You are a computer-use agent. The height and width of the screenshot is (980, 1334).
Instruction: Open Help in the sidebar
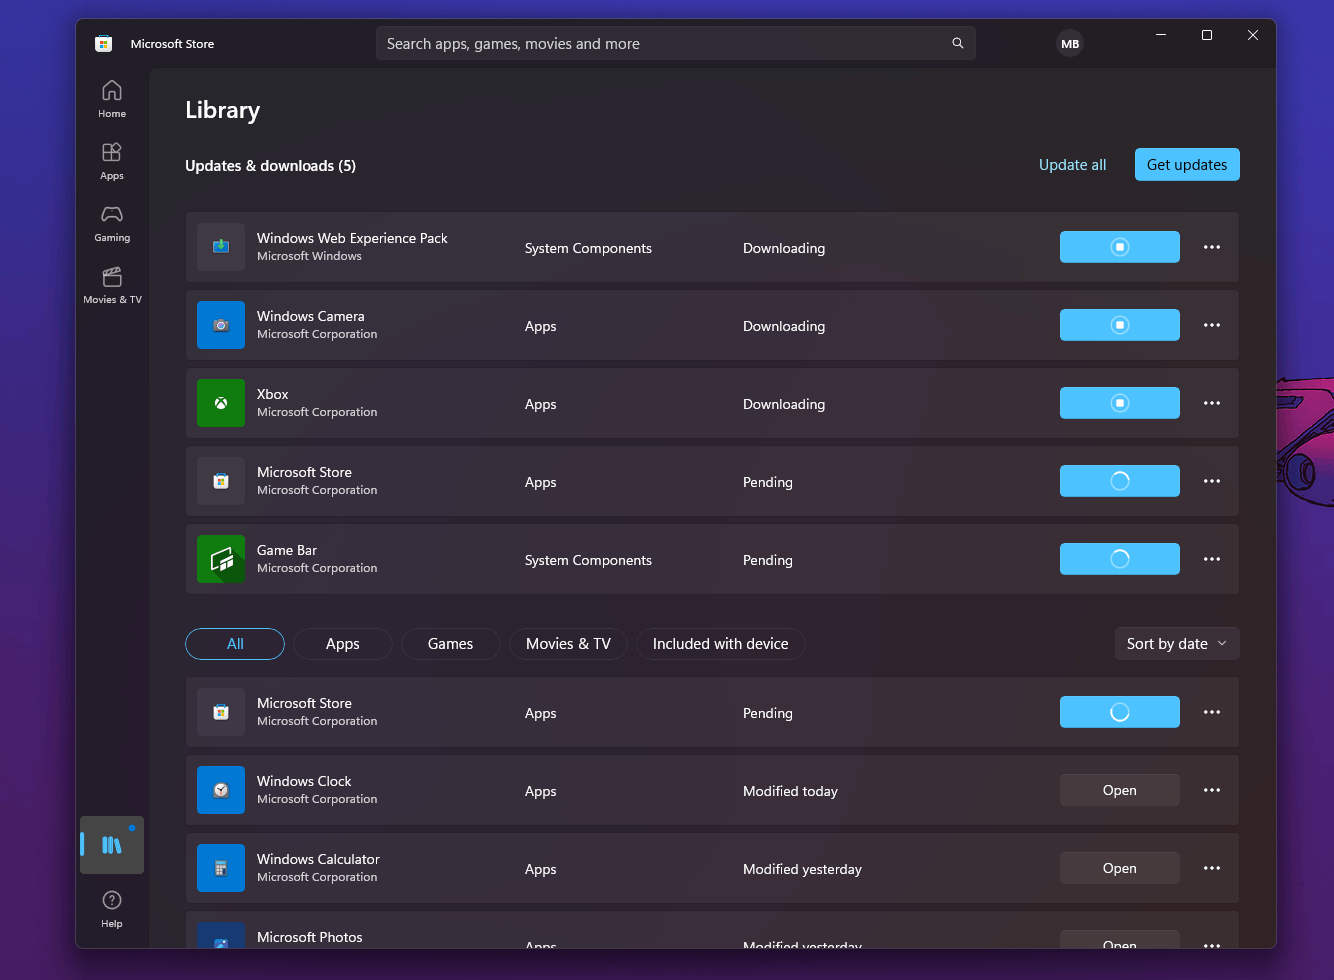(x=112, y=909)
